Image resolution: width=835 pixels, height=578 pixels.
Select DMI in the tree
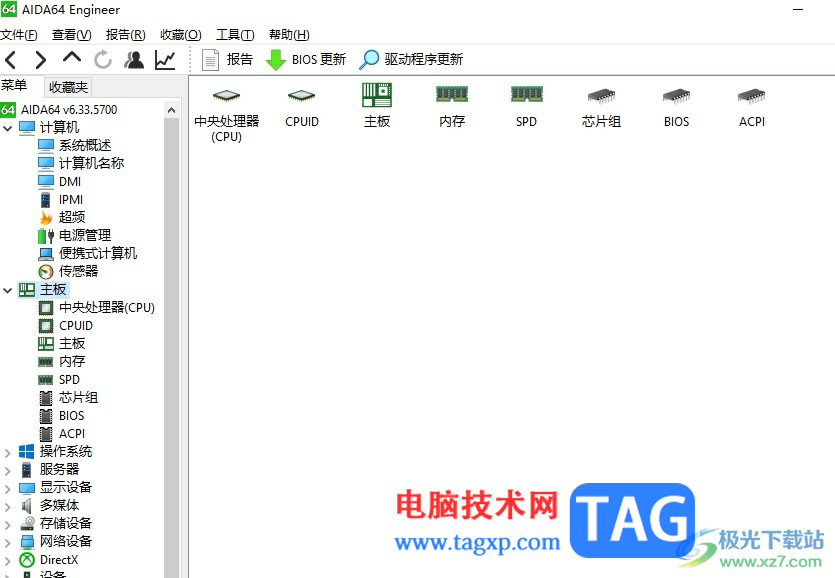pos(60,182)
